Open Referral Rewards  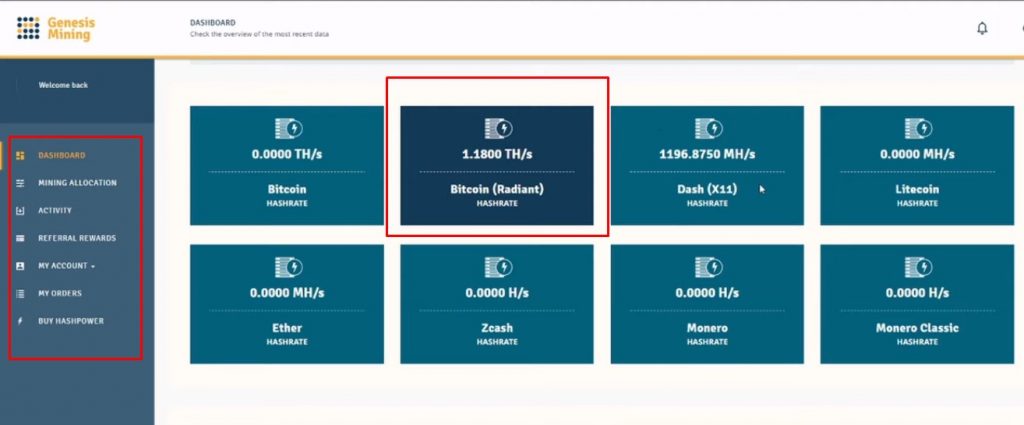coord(77,238)
